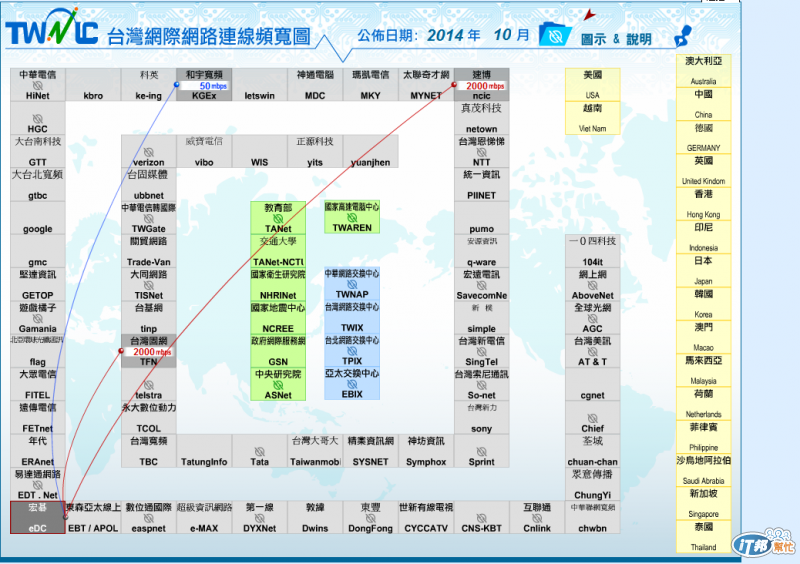
Task: Select the TPIX exchange cell
Action: point(352,350)
